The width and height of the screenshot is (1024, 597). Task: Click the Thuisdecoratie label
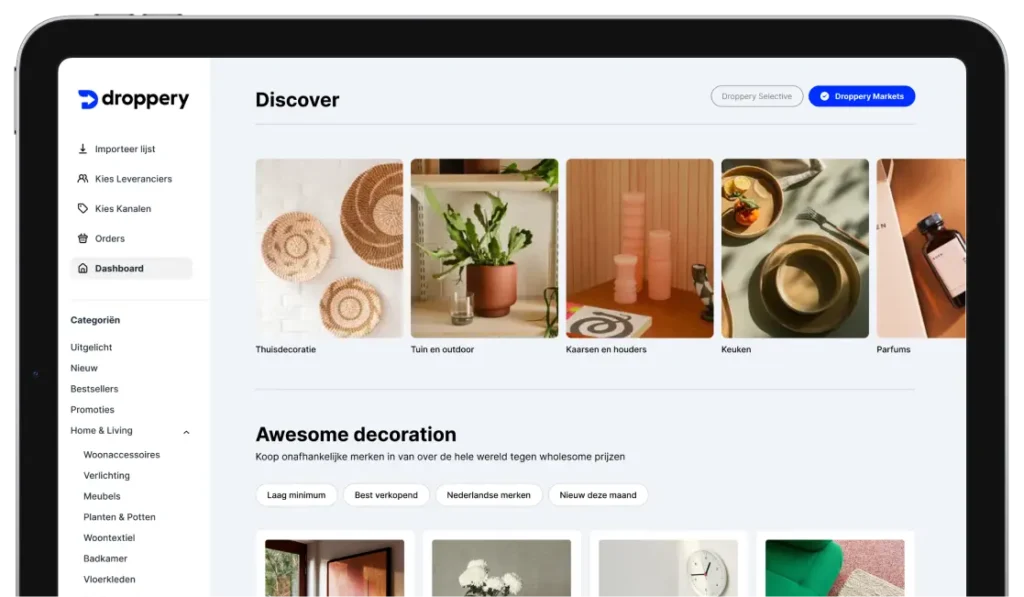285,349
